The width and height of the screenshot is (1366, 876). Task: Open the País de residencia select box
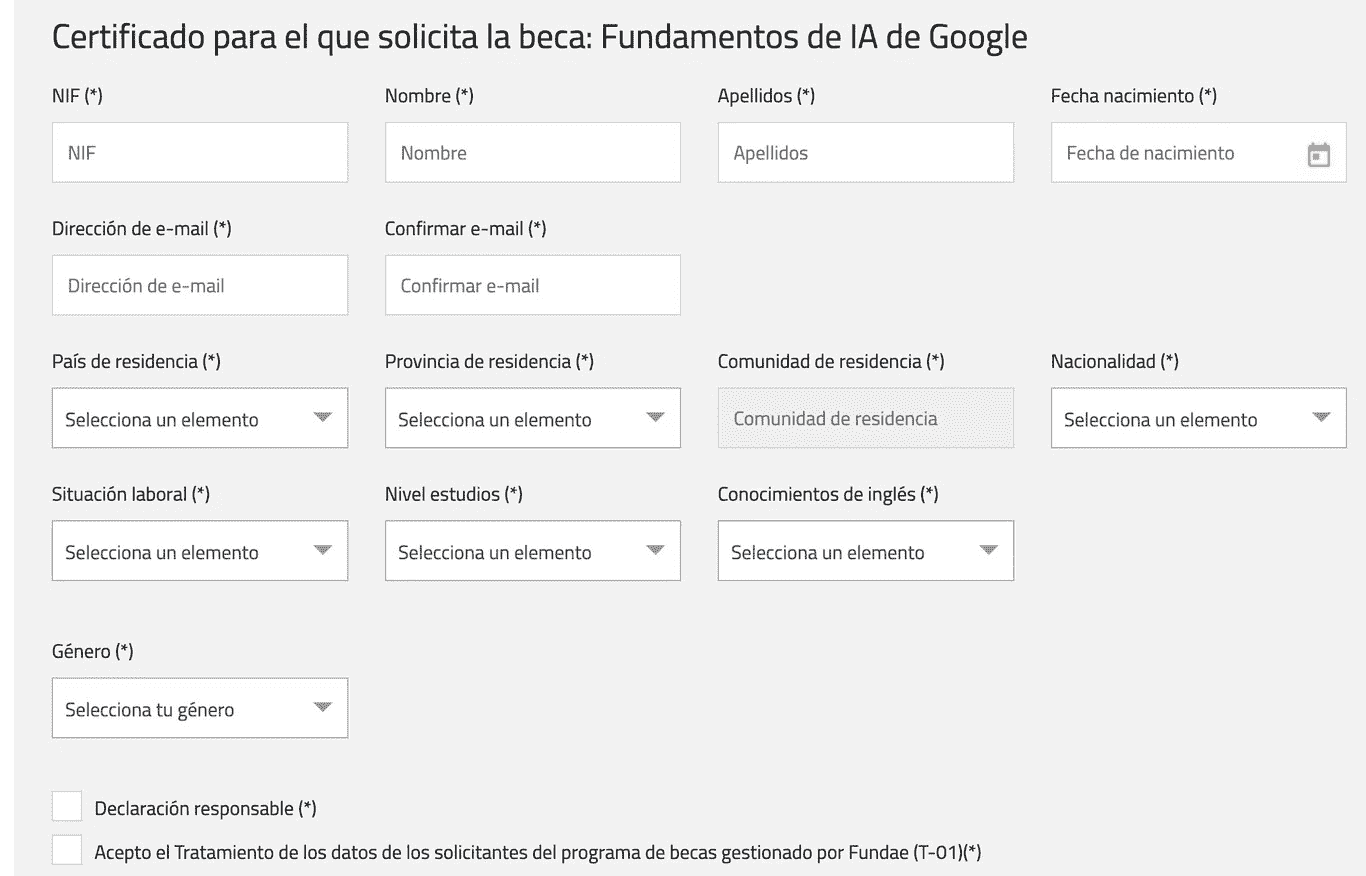pyautogui.click(x=200, y=418)
